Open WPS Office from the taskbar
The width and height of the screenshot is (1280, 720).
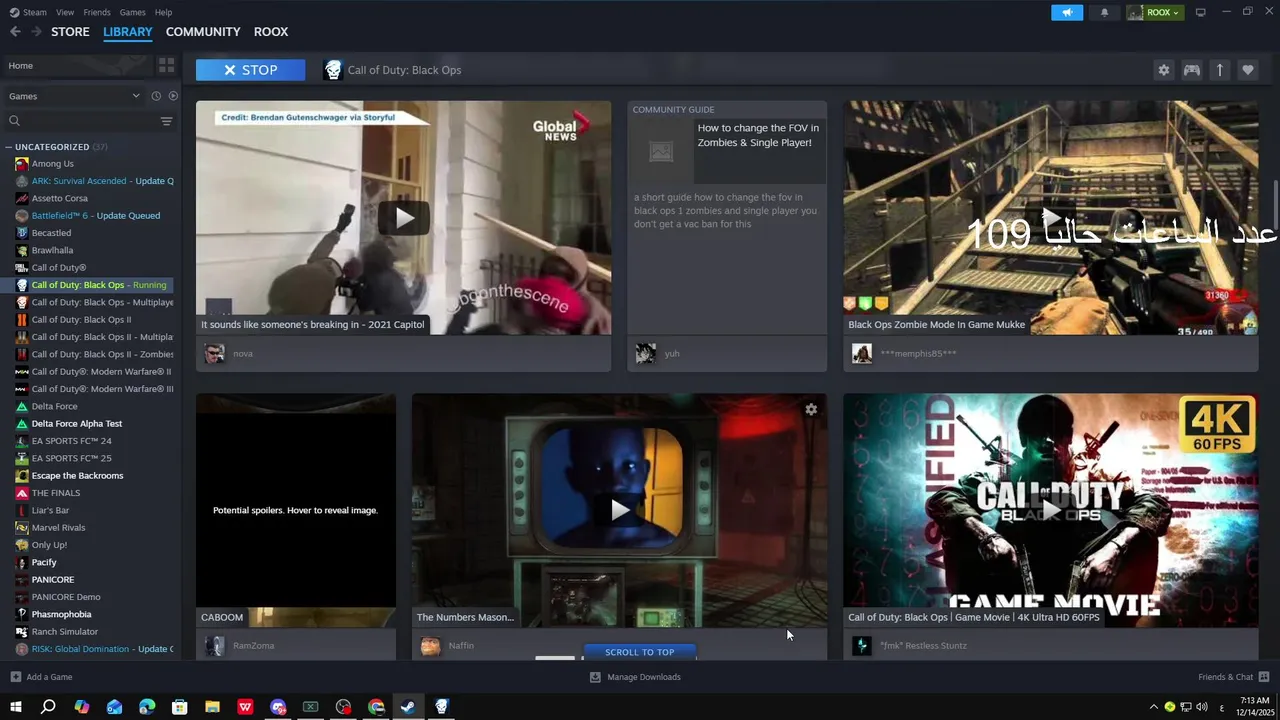[x=245, y=707]
